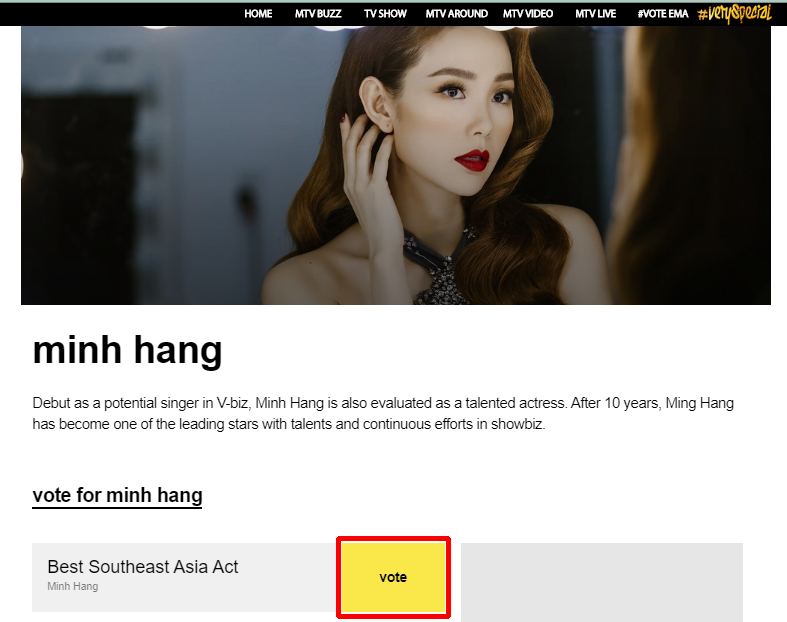Screen dimensions: 787x622
Task: Navigate to MTV AROUND
Action: pyautogui.click(x=456, y=14)
